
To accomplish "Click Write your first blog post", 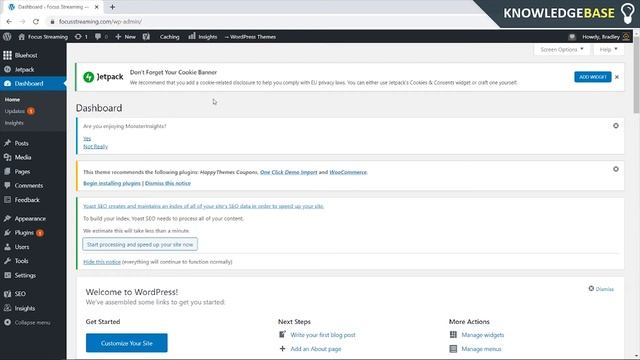I will [323, 335].
